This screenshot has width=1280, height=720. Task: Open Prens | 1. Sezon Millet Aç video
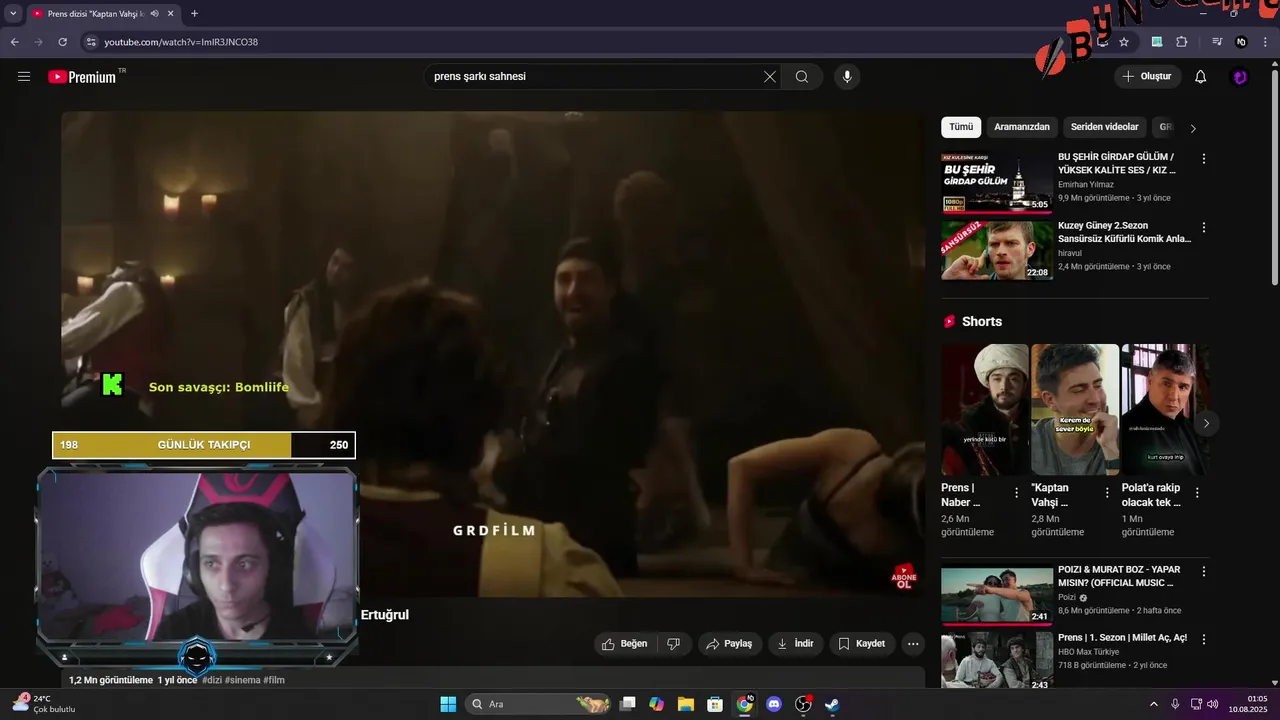997,660
